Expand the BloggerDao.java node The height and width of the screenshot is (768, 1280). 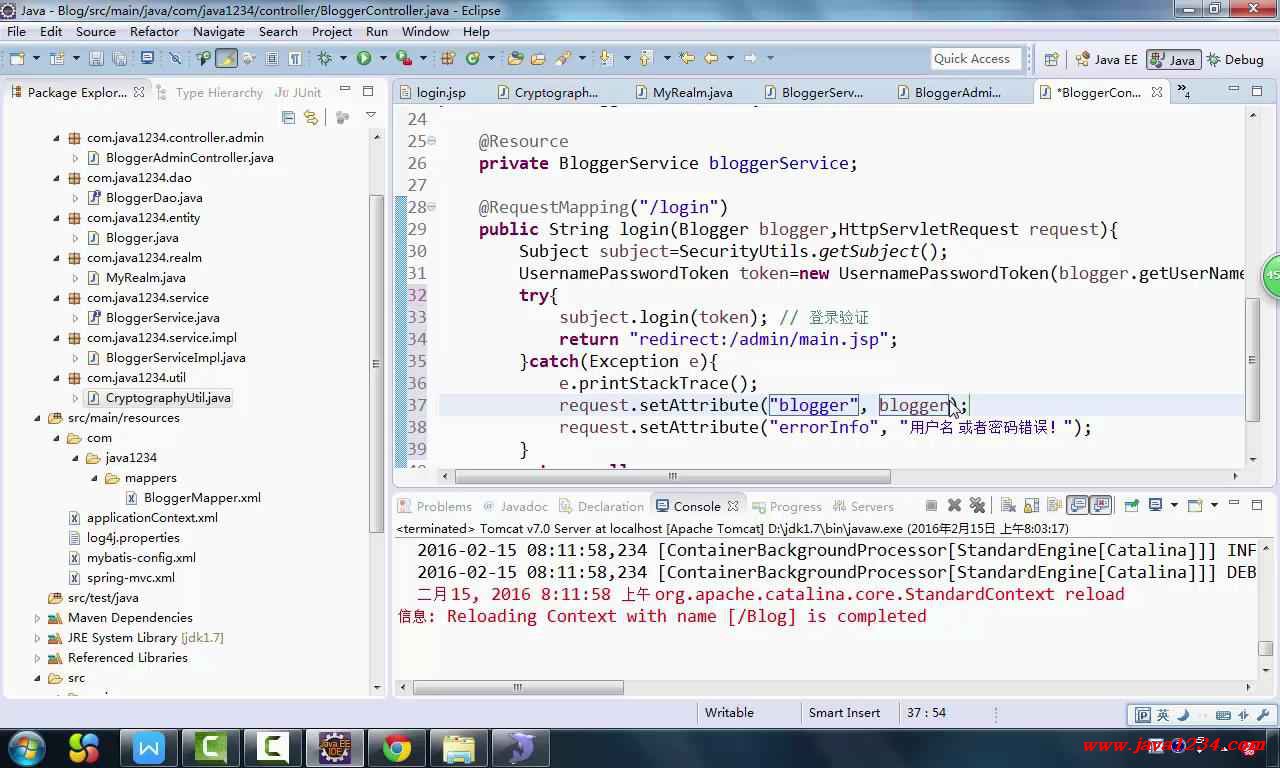[x=75, y=198]
